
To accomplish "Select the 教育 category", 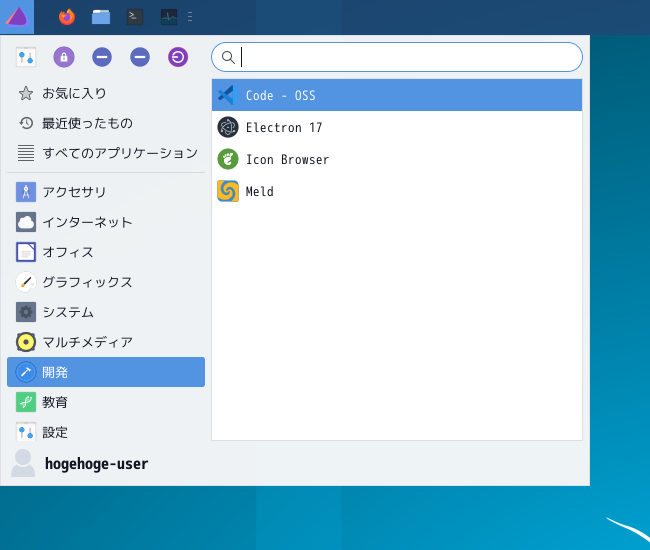I will pos(106,402).
